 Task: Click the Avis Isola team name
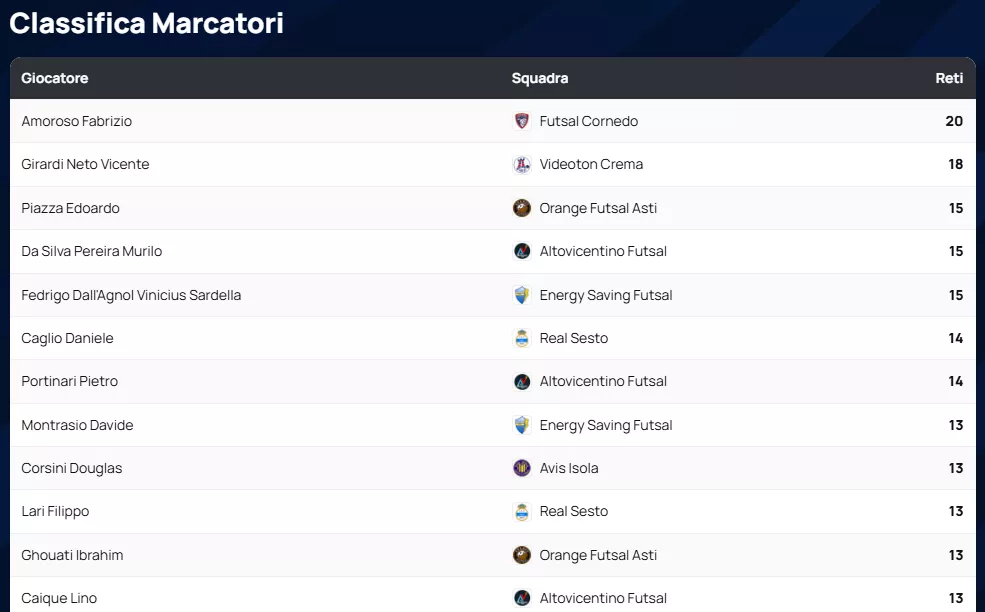pyautogui.click(x=569, y=468)
